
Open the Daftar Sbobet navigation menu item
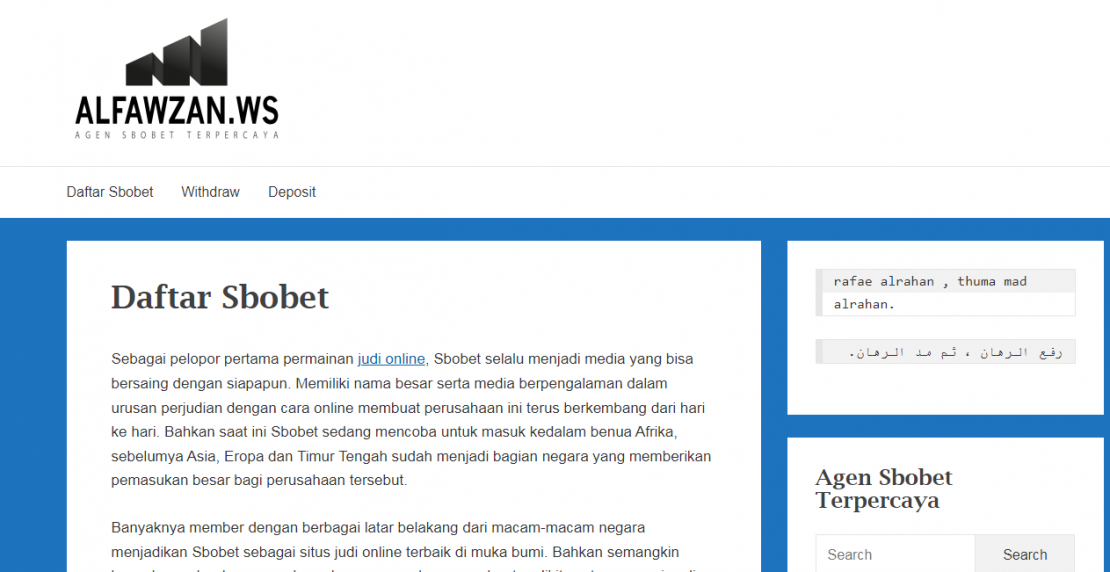(110, 192)
